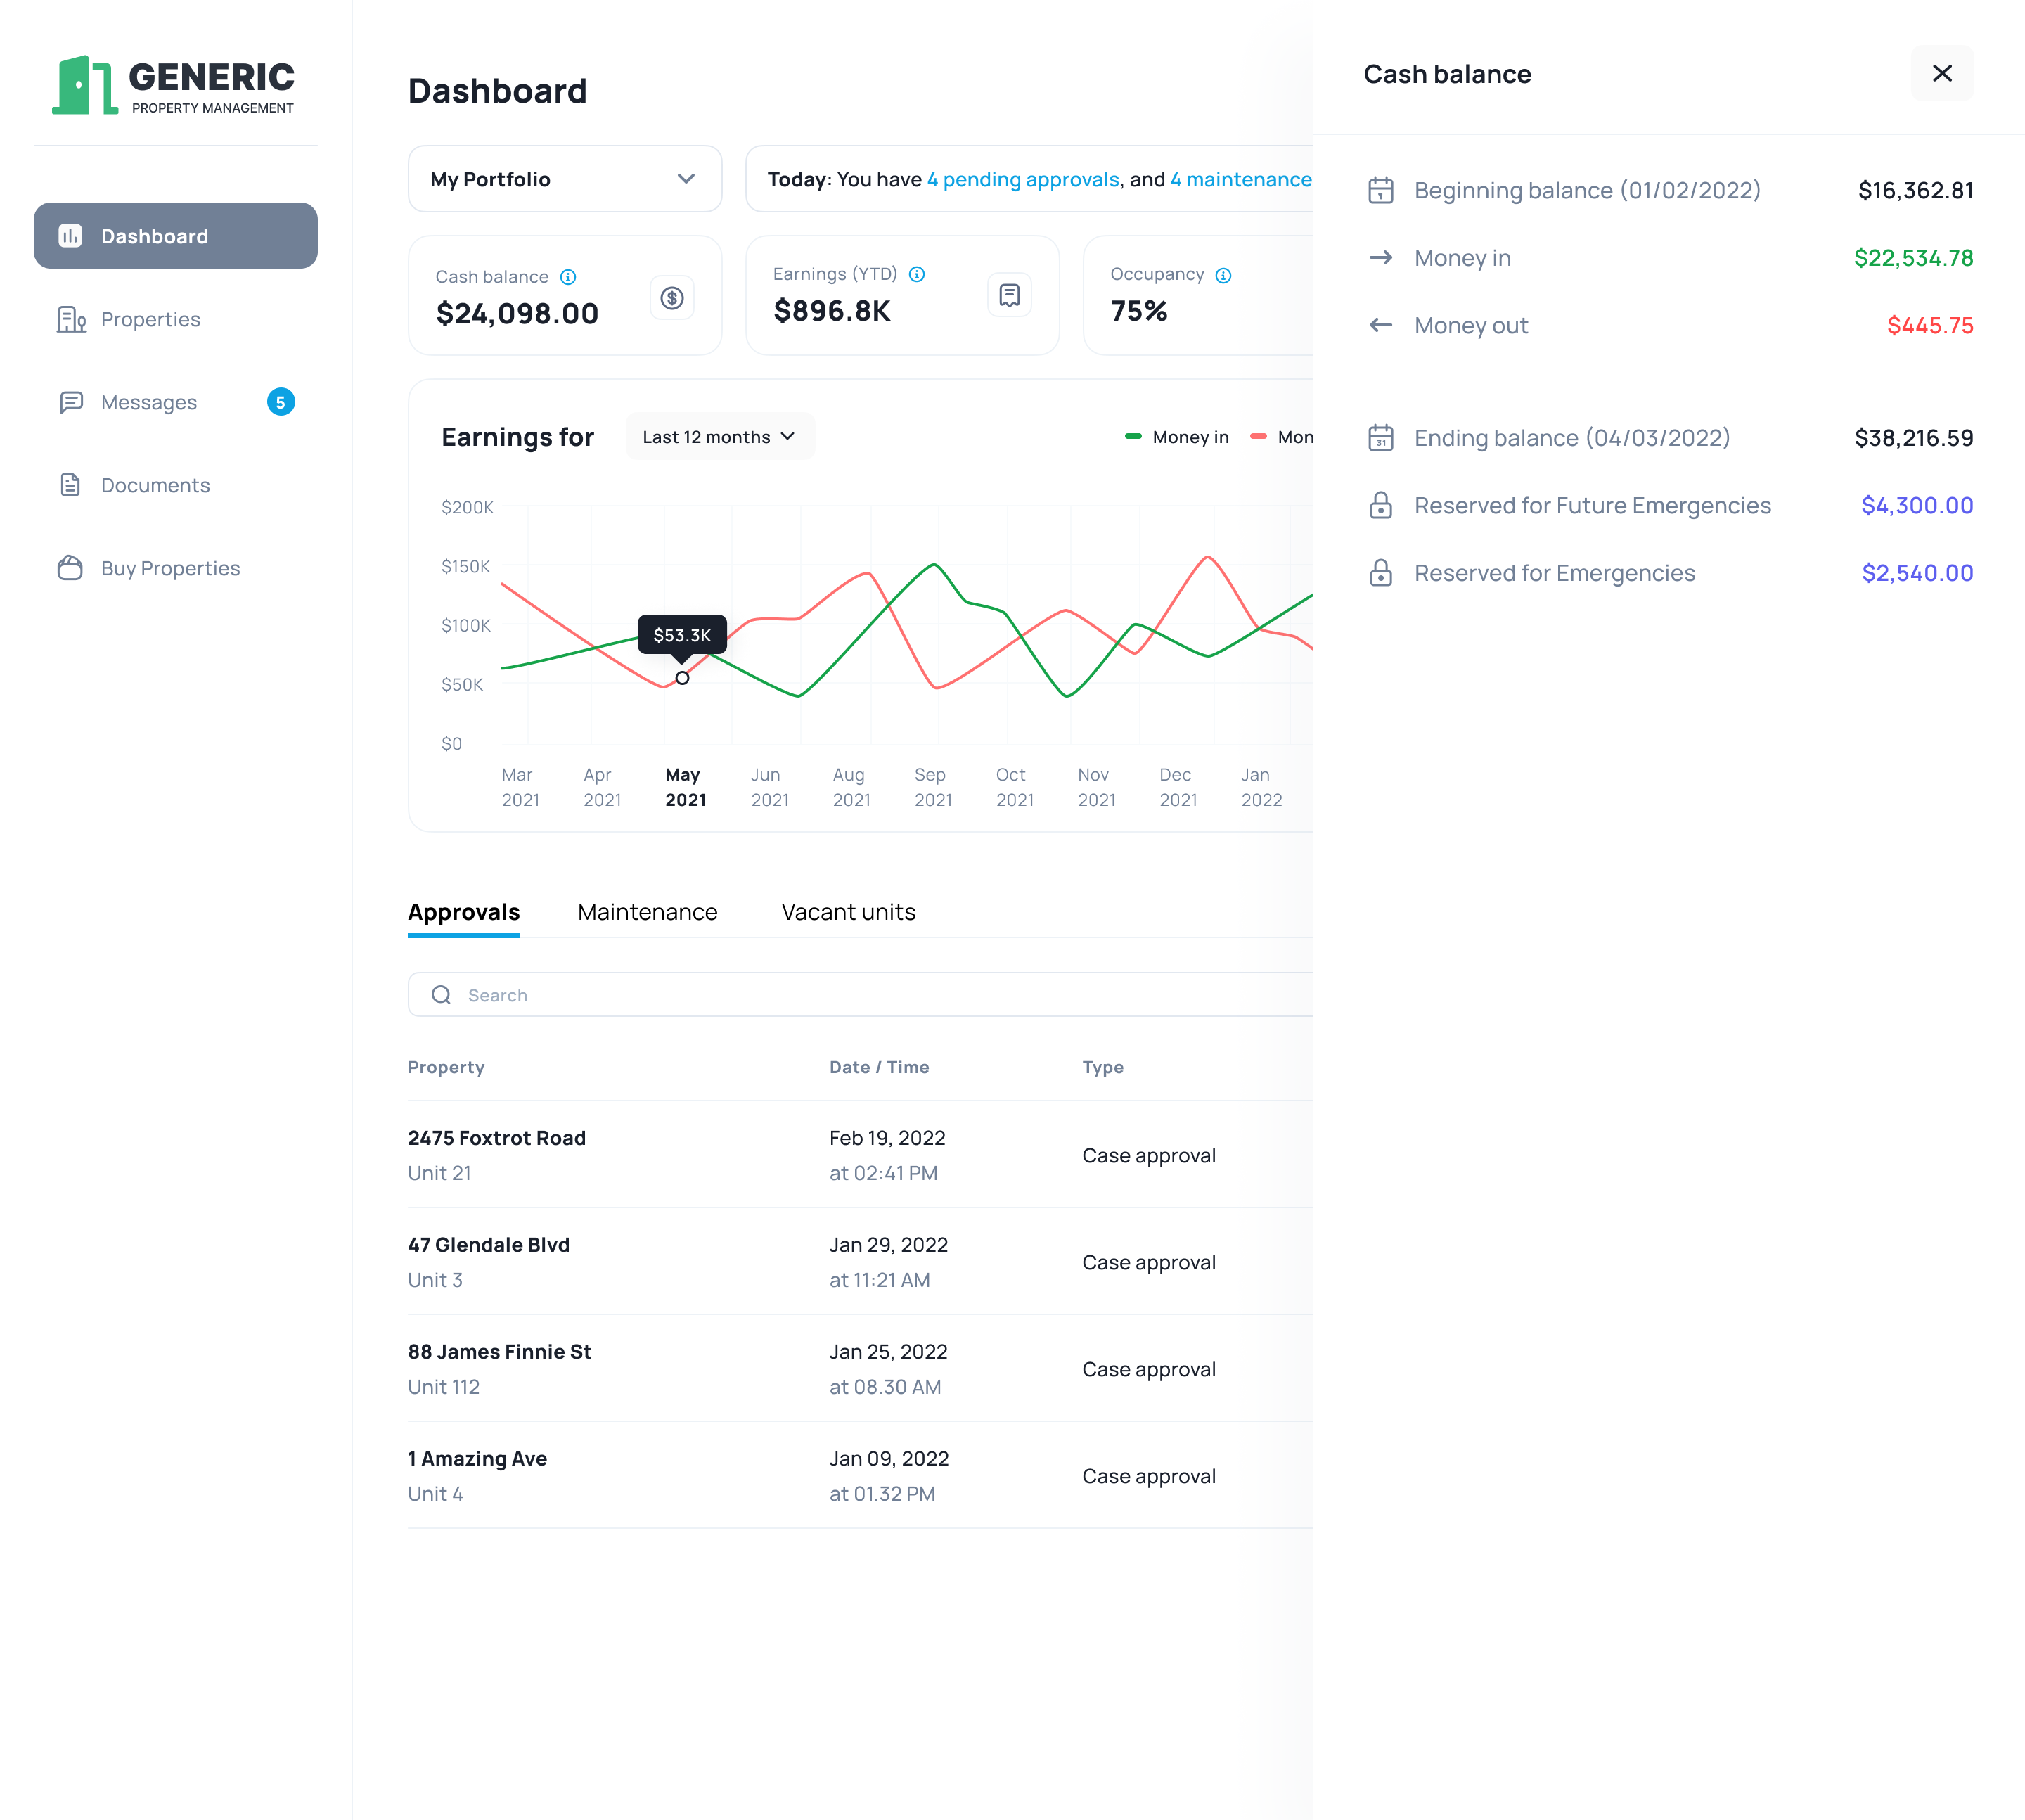This screenshot has height=1820, width=2025.
Task: Open Properties from the sidebar building icon
Action: click(x=71, y=319)
